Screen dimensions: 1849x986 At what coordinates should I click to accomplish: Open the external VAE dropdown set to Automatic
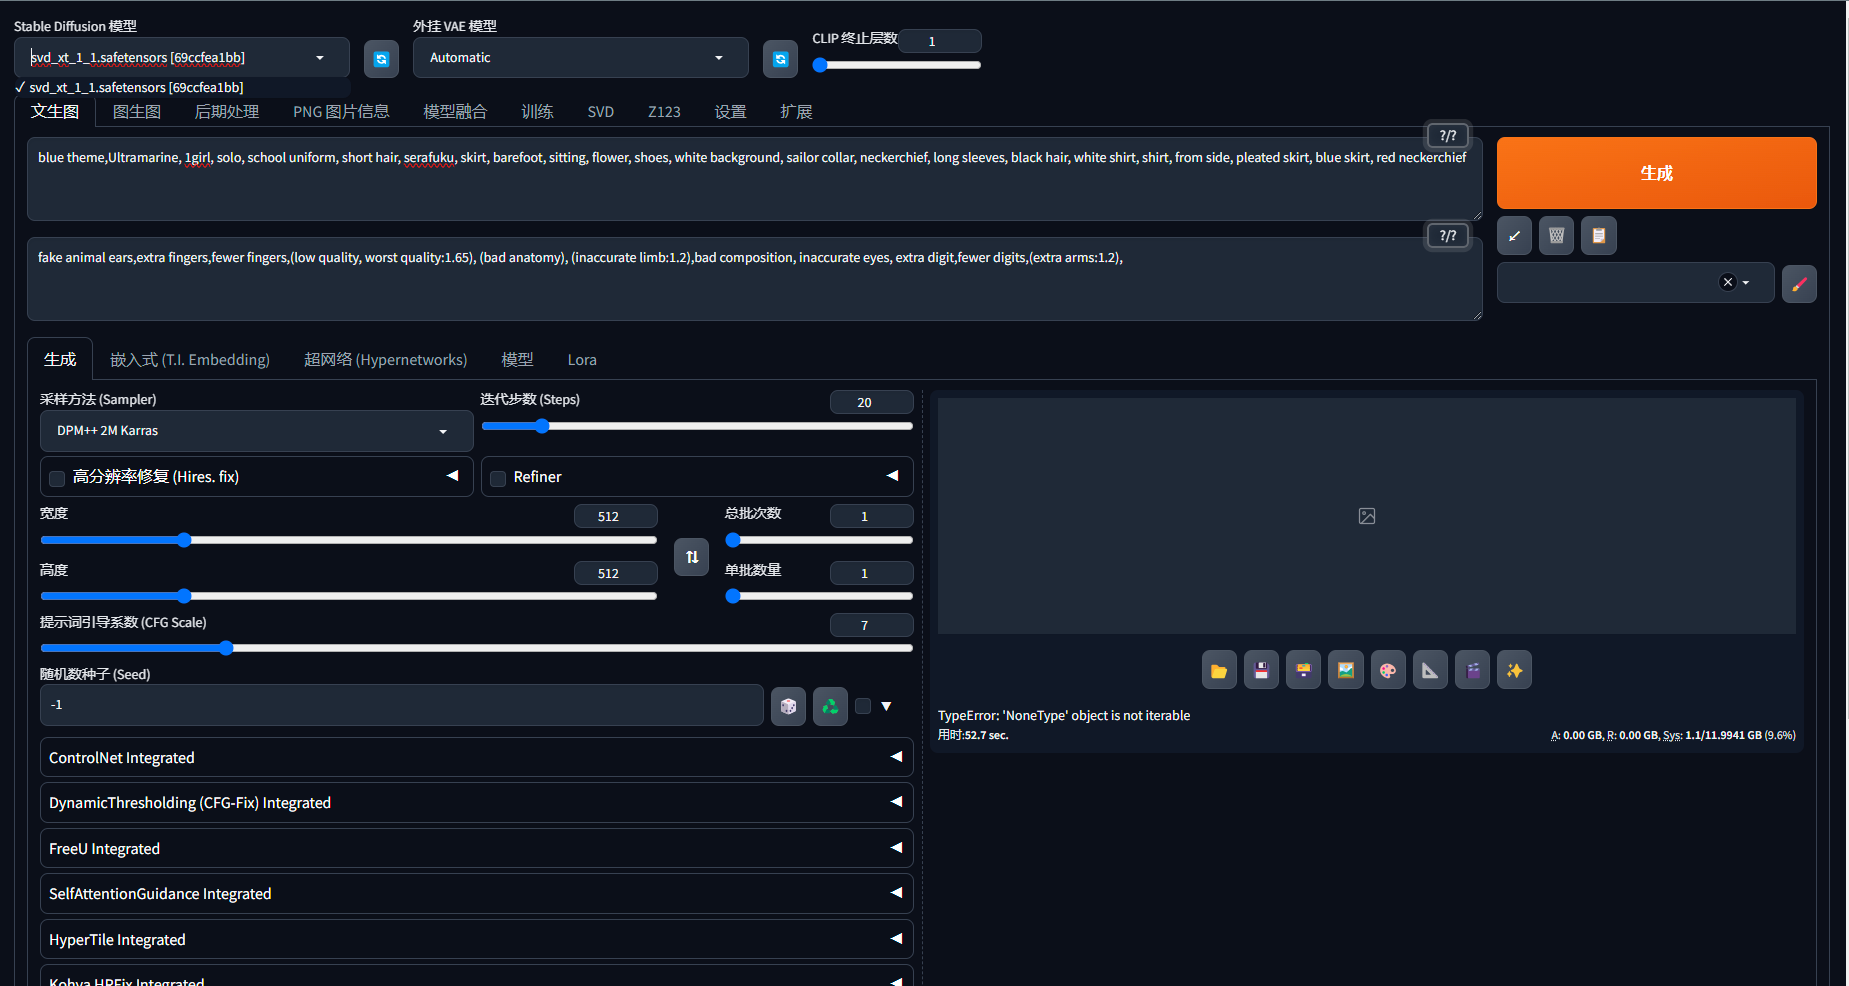click(580, 58)
